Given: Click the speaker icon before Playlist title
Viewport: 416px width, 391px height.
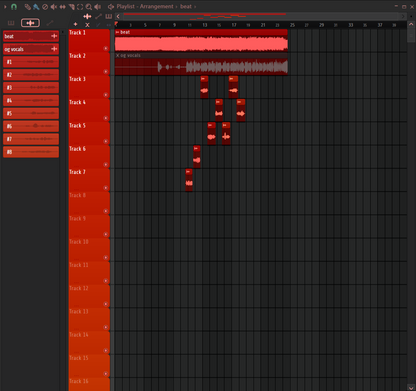Looking at the screenshot, I should 111,7.
